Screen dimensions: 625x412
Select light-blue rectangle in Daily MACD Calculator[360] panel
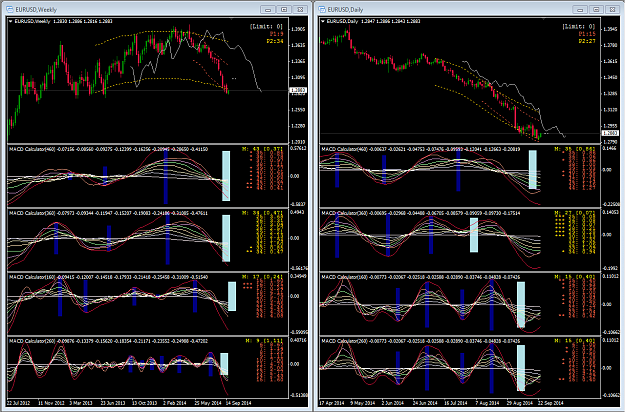[474, 235]
